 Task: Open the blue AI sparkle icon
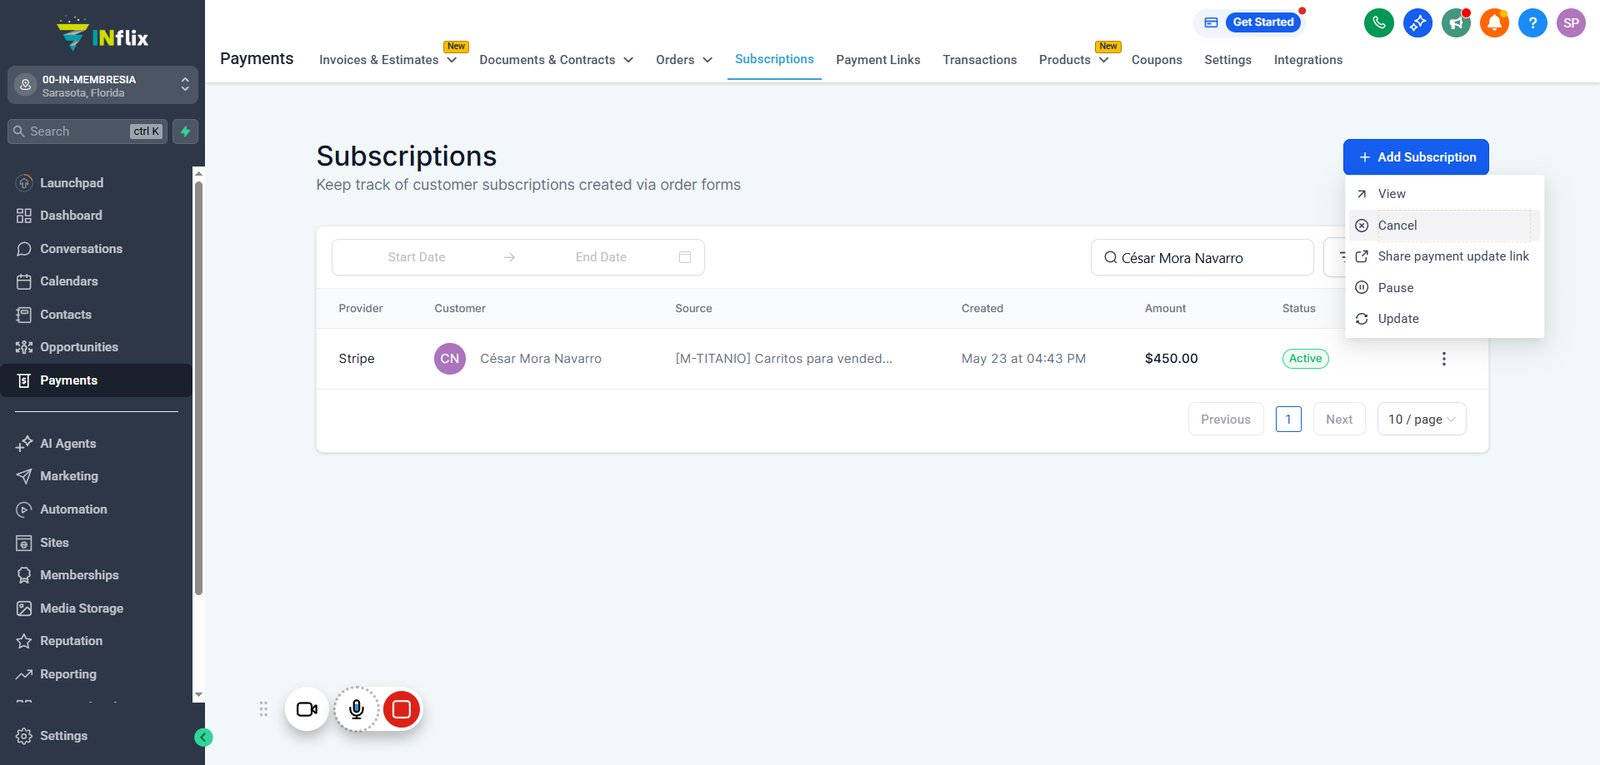(x=1417, y=23)
